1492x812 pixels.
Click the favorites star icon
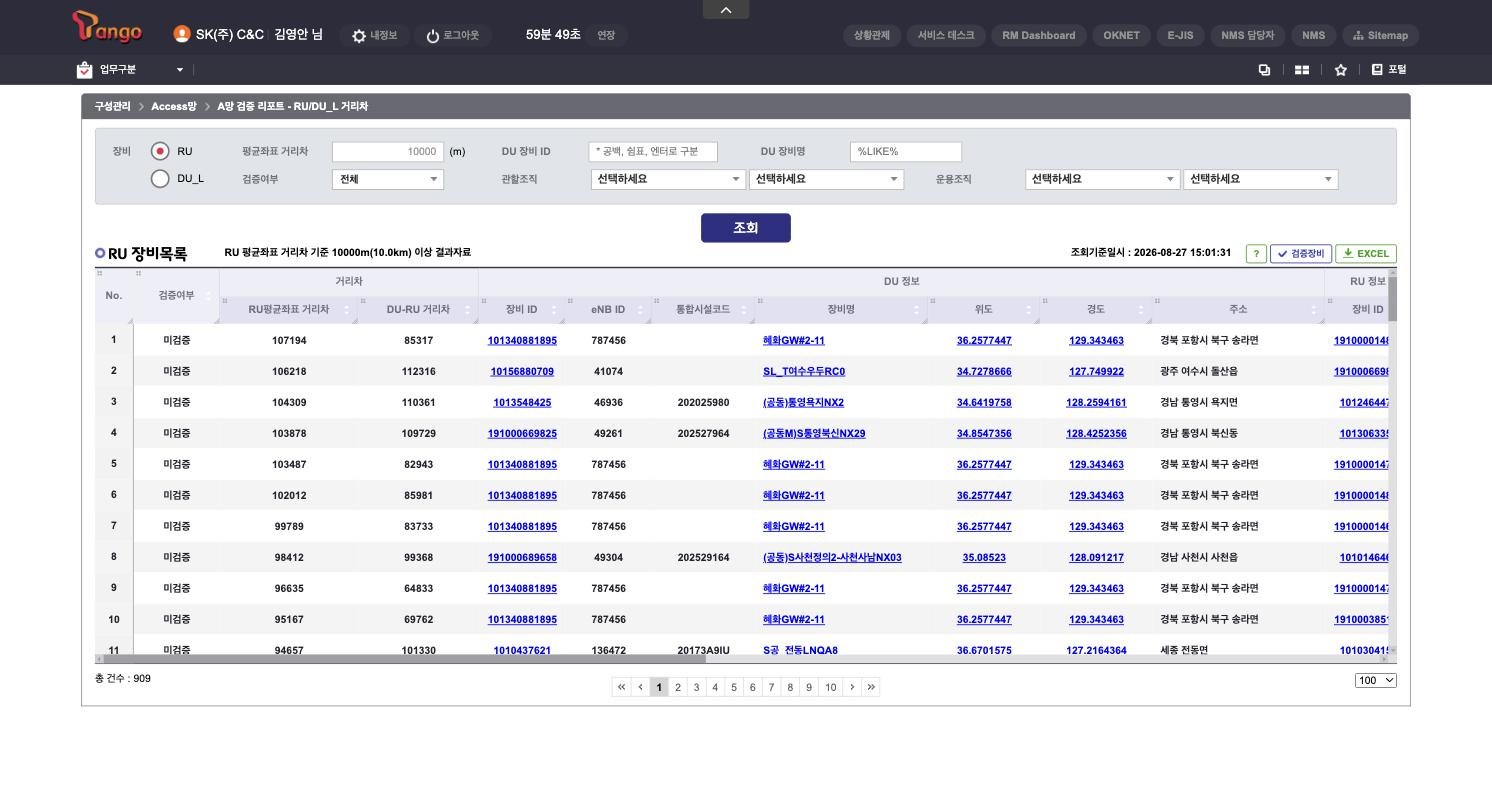pos(1341,70)
